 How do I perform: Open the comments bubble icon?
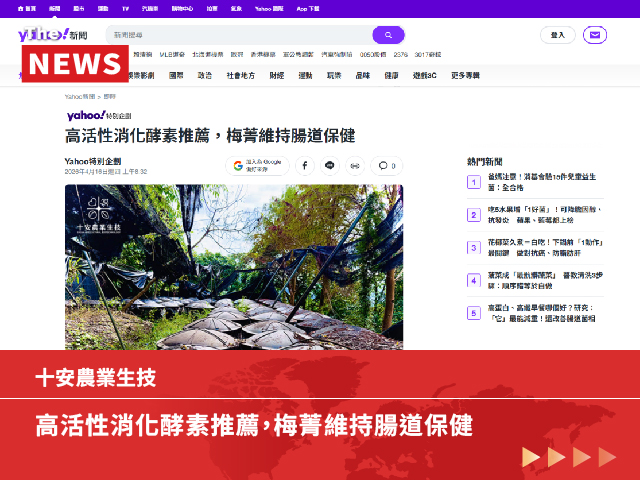click(x=385, y=166)
